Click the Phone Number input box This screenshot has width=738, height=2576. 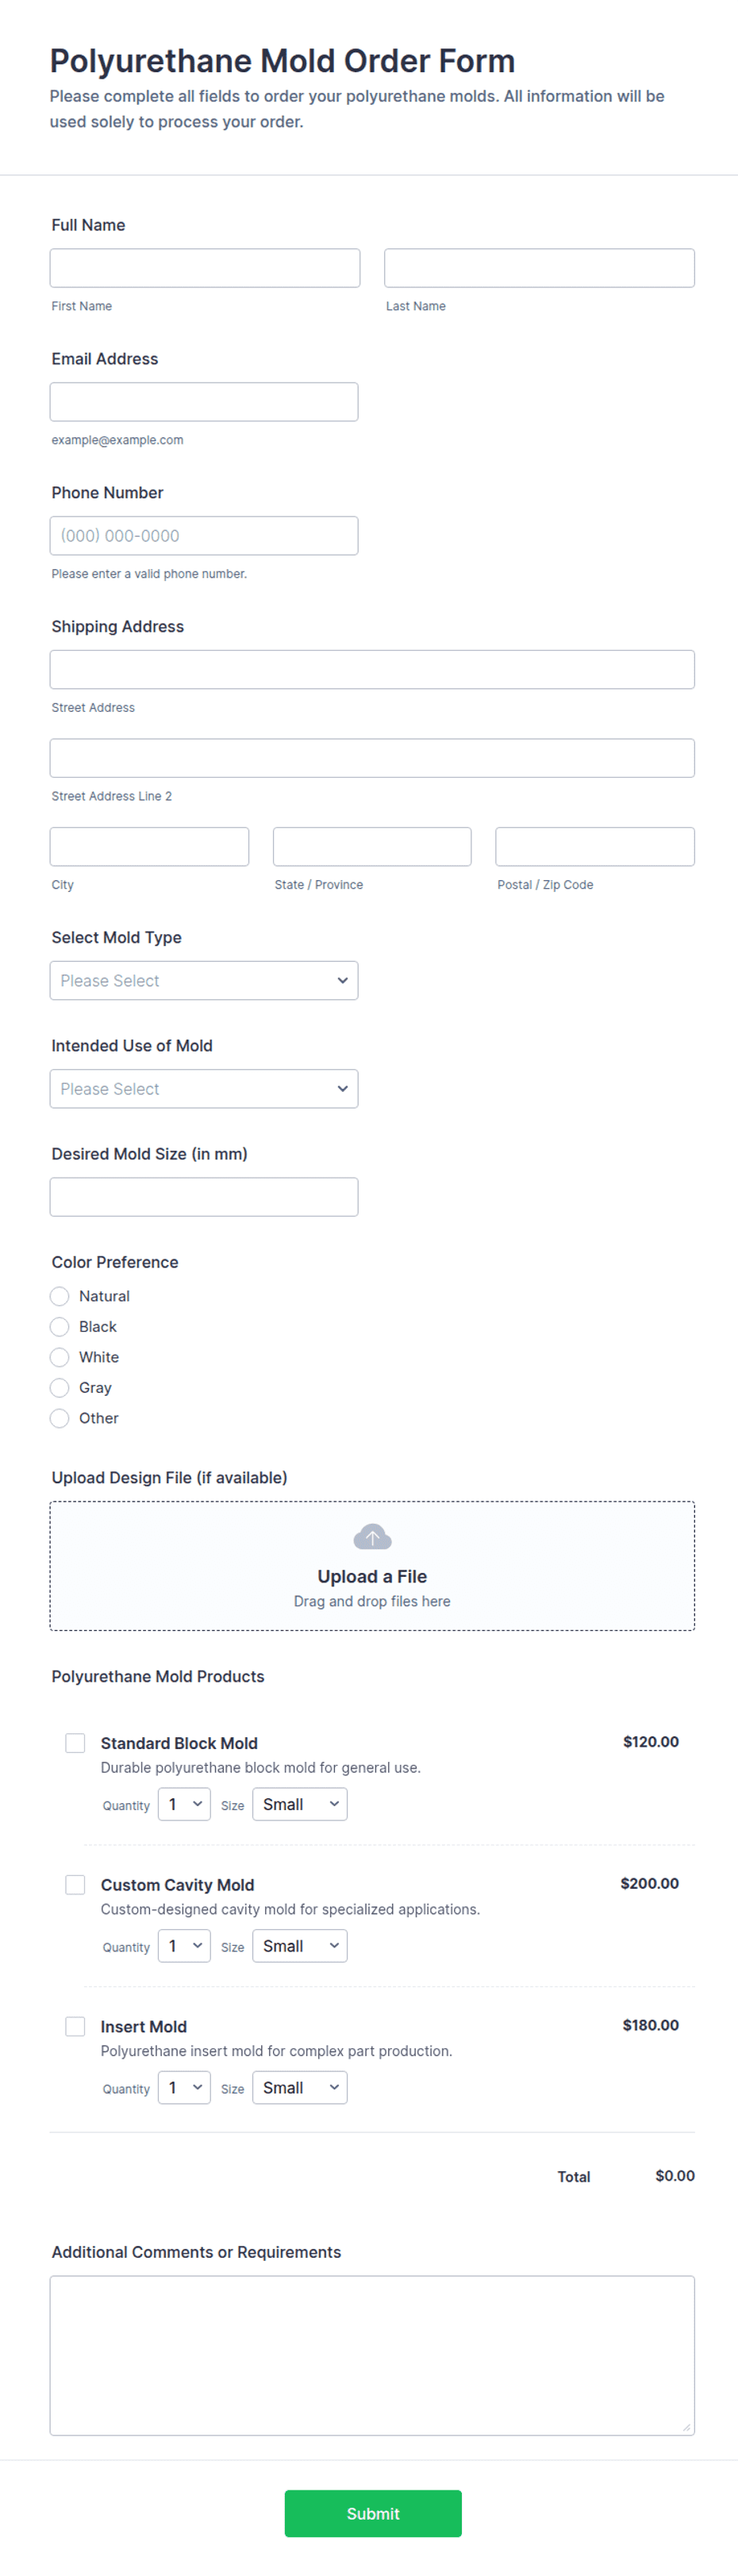(204, 535)
